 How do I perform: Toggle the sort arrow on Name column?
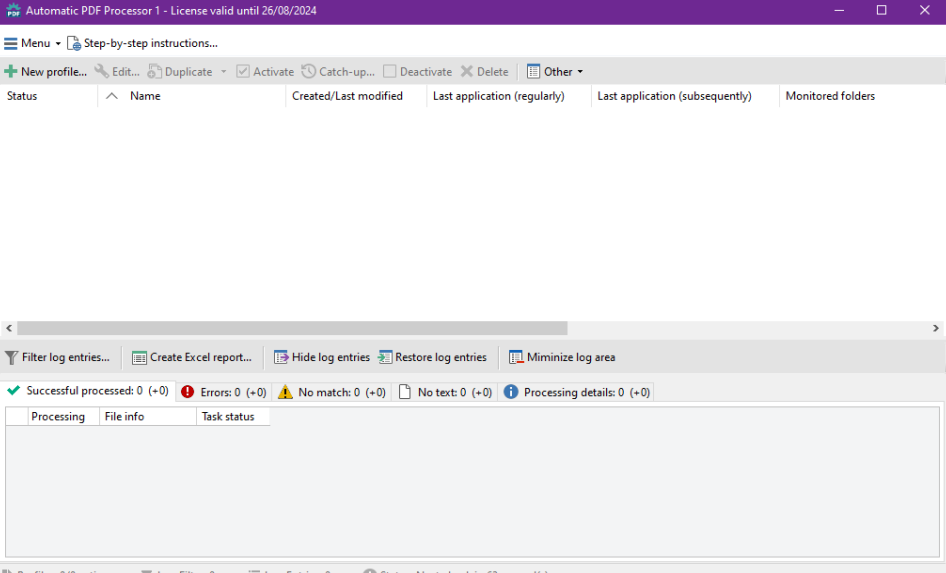[112, 96]
